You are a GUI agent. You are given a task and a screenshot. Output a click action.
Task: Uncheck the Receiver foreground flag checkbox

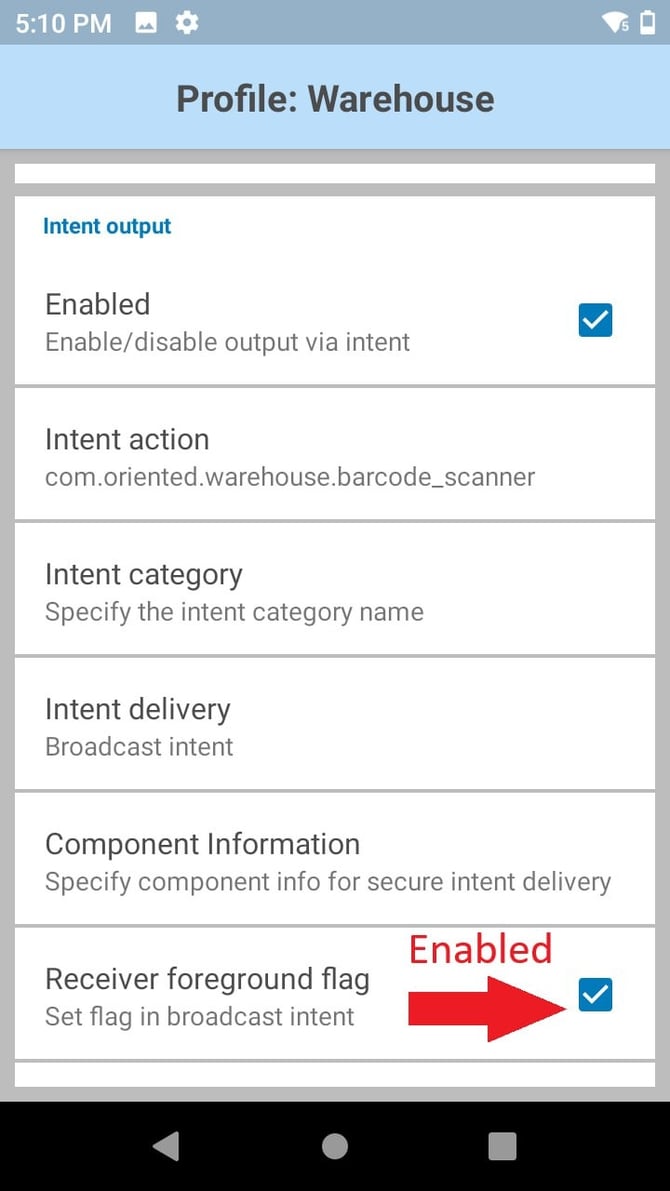[x=595, y=994]
